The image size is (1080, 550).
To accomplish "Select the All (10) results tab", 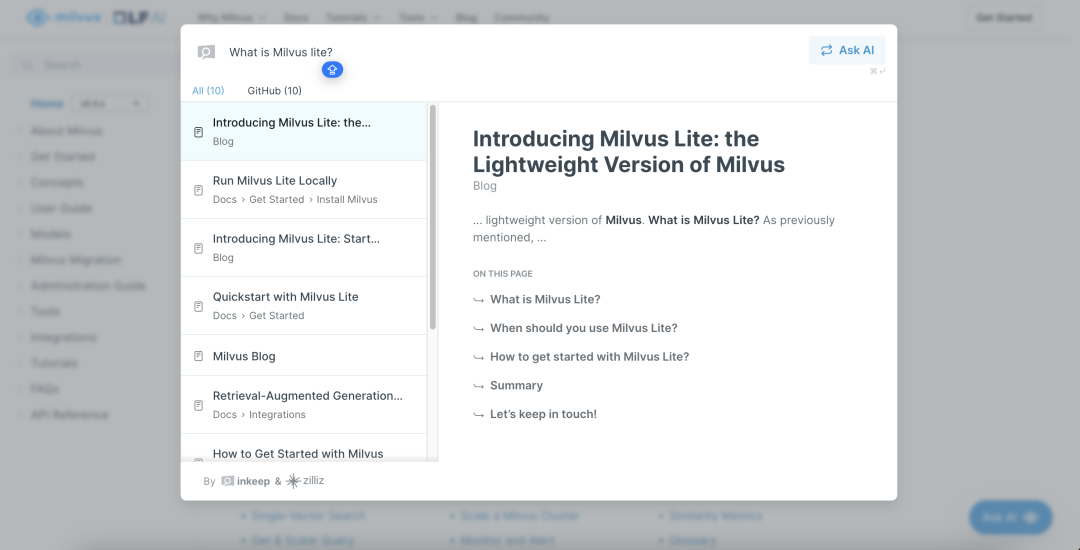I will [208, 90].
